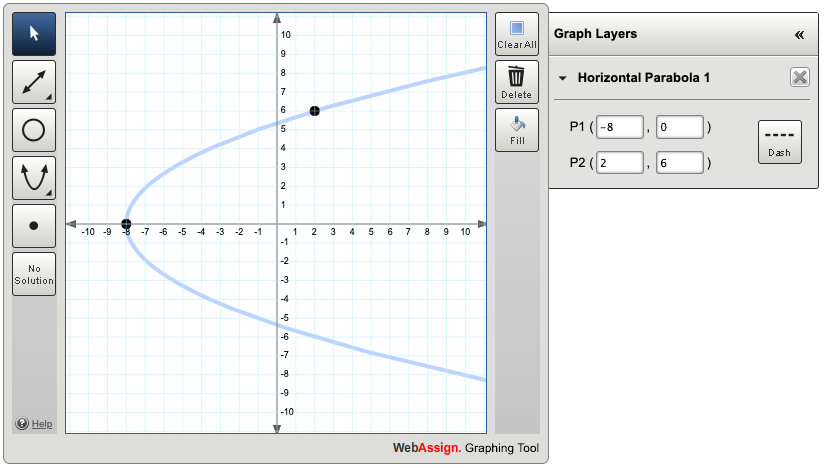The height and width of the screenshot is (468, 825).
Task: Click the Graph Layers header text
Action: coord(595,34)
